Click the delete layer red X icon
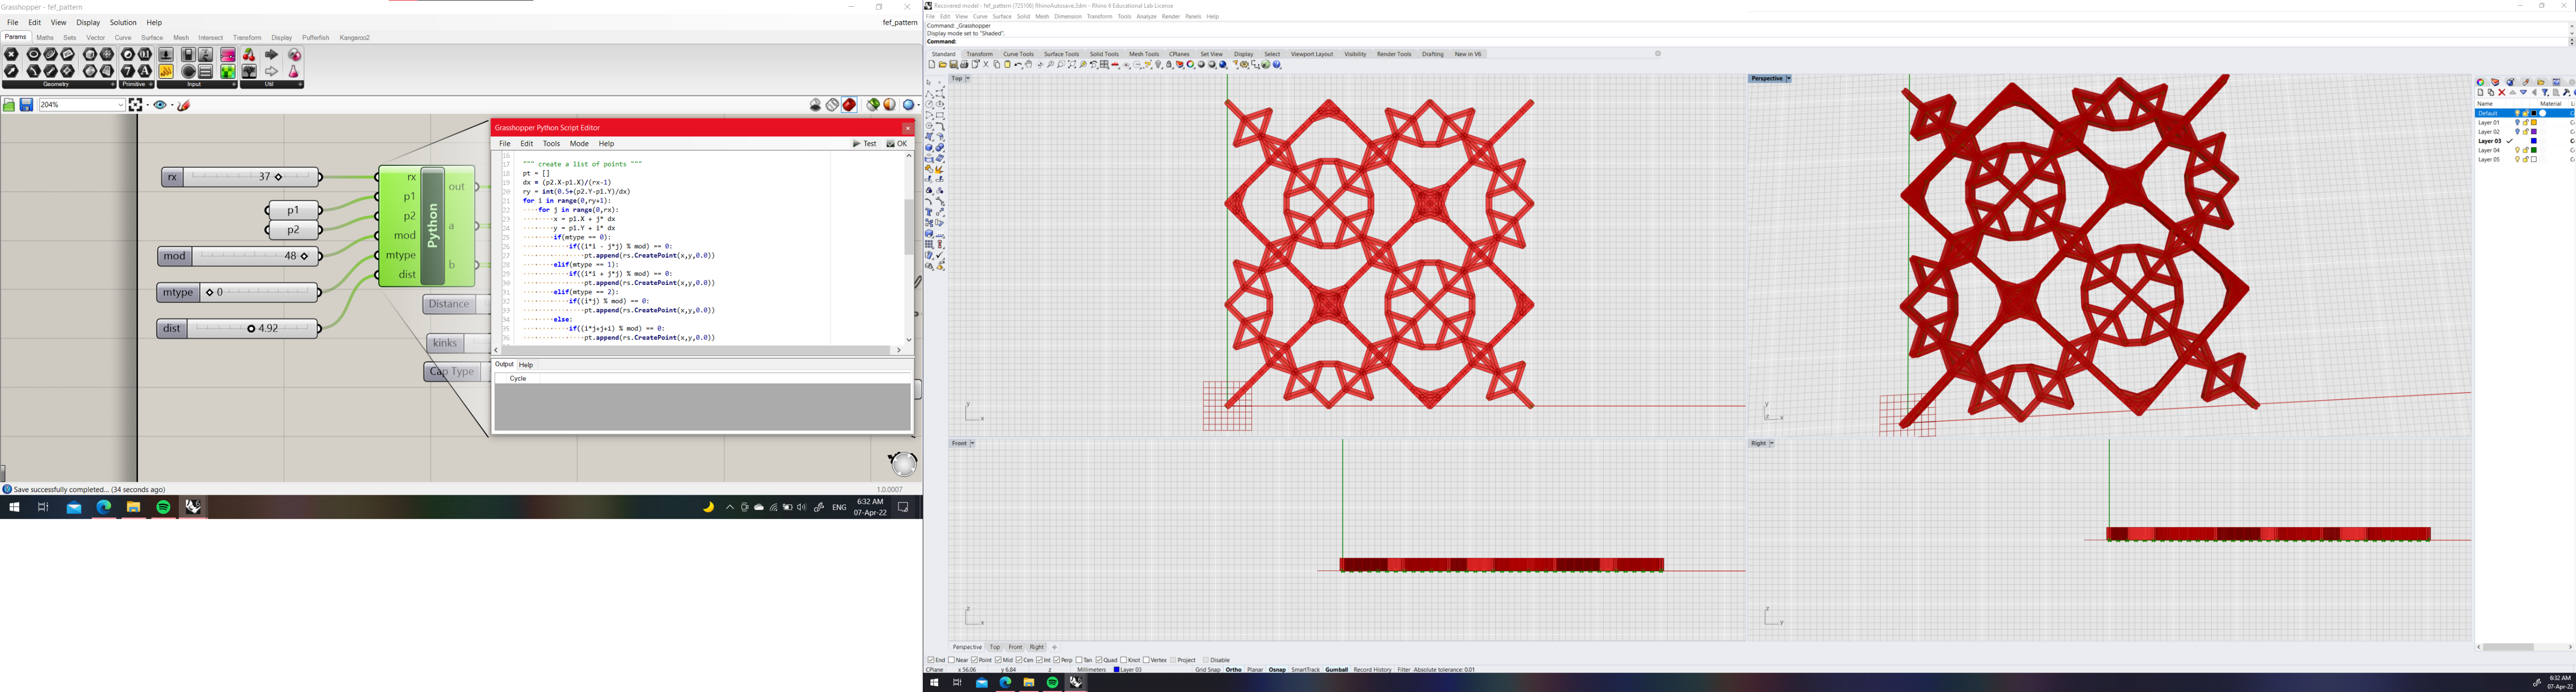This screenshot has width=2576, height=692. (2502, 93)
